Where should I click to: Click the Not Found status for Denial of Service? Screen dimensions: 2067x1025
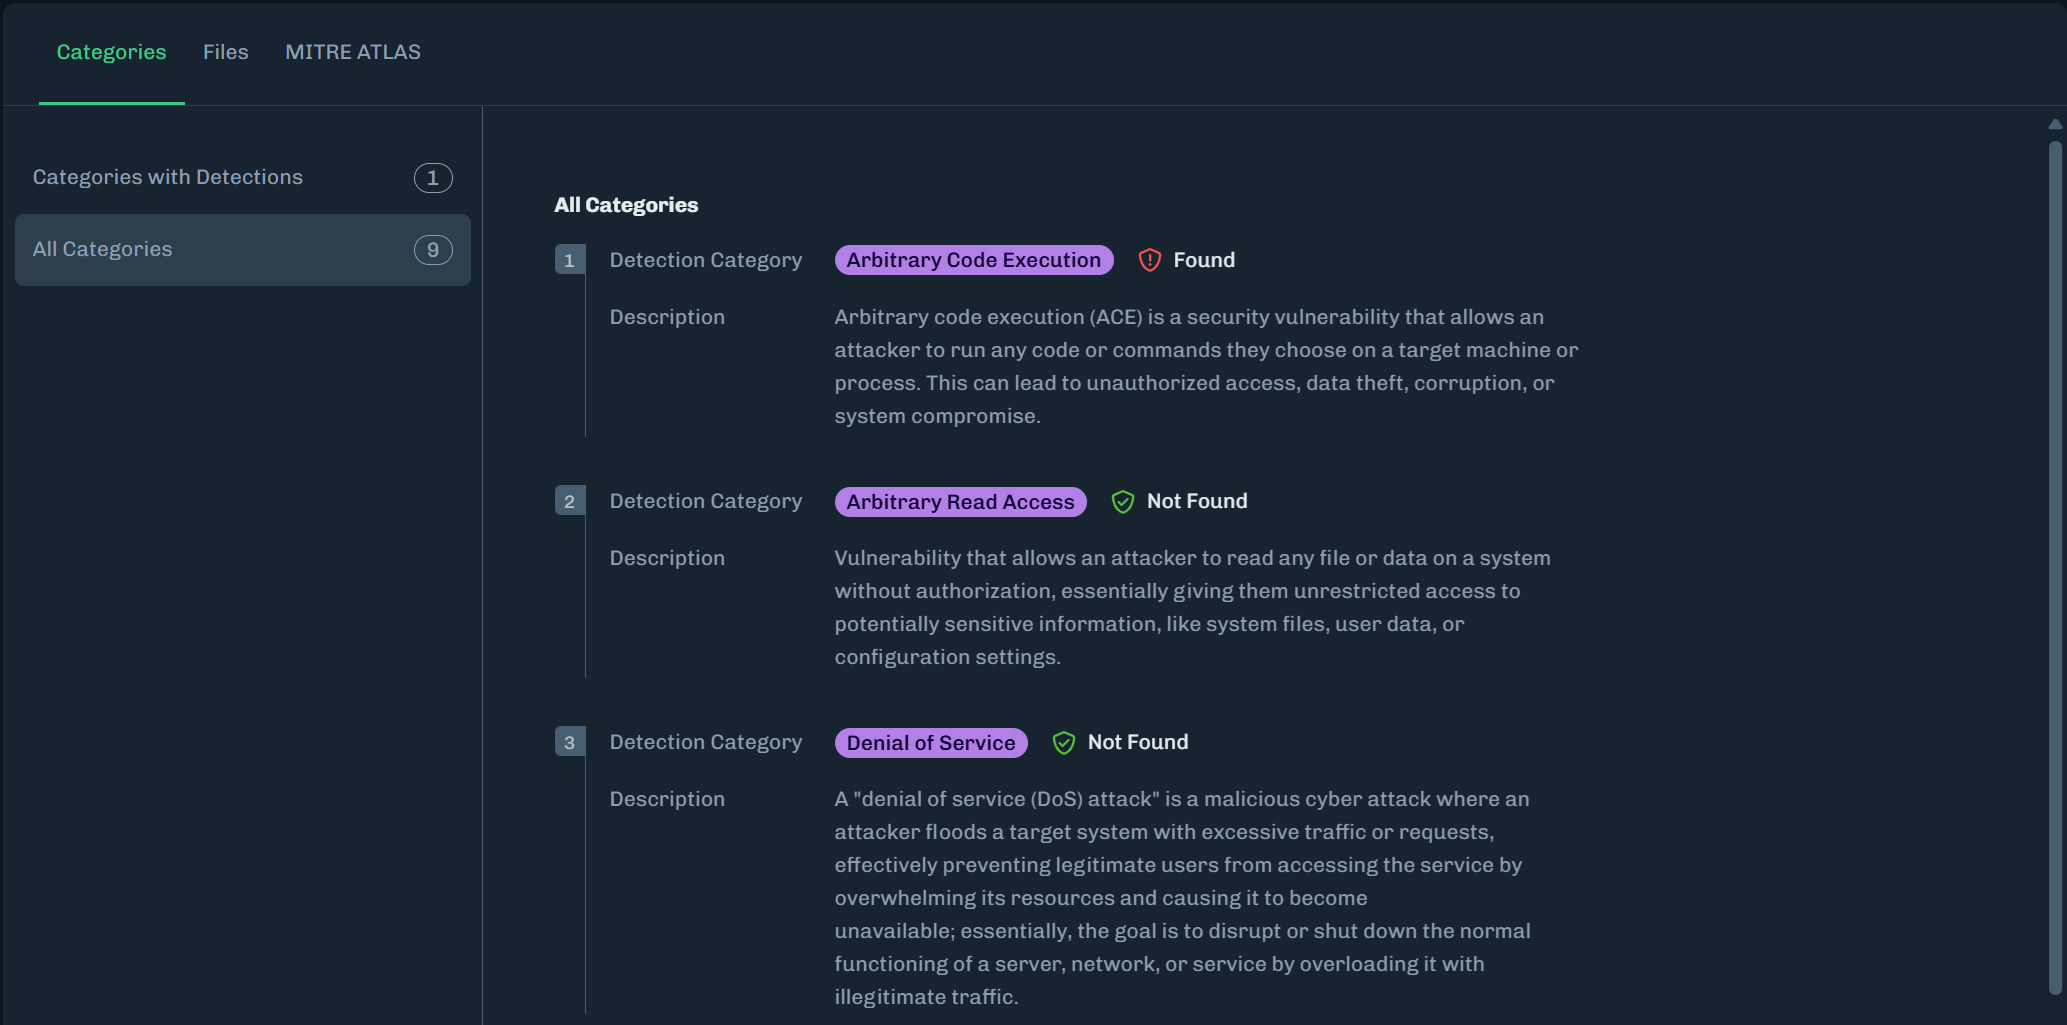(x=1138, y=742)
